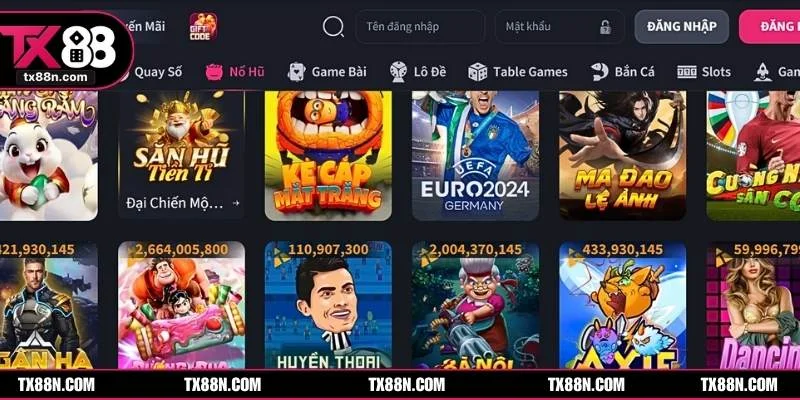This screenshot has width=800, height=400.
Task: Click the pink register button
Action: [769, 27]
